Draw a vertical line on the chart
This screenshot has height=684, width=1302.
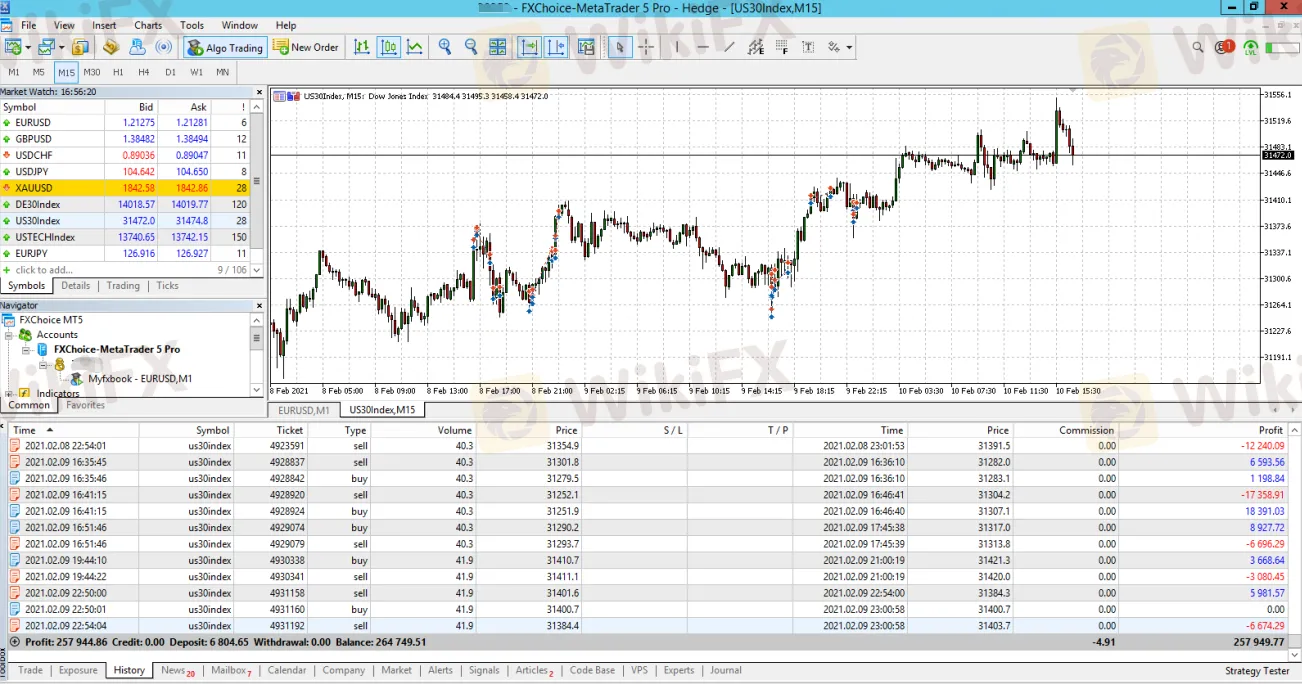677,47
